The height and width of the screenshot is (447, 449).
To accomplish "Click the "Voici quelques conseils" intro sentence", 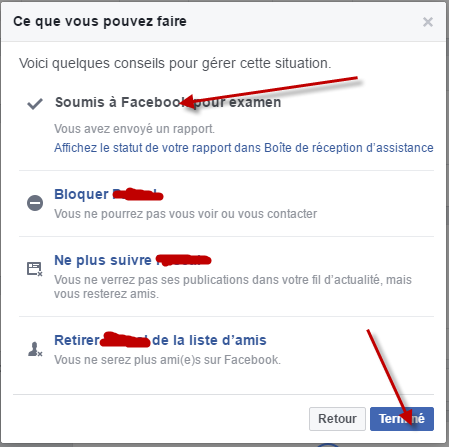I will tap(175, 63).
